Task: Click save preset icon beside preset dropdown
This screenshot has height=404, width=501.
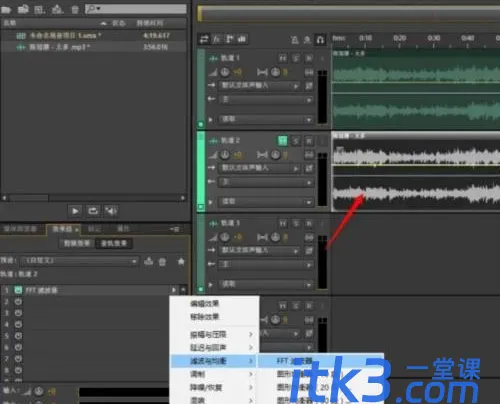Action: pos(148,262)
